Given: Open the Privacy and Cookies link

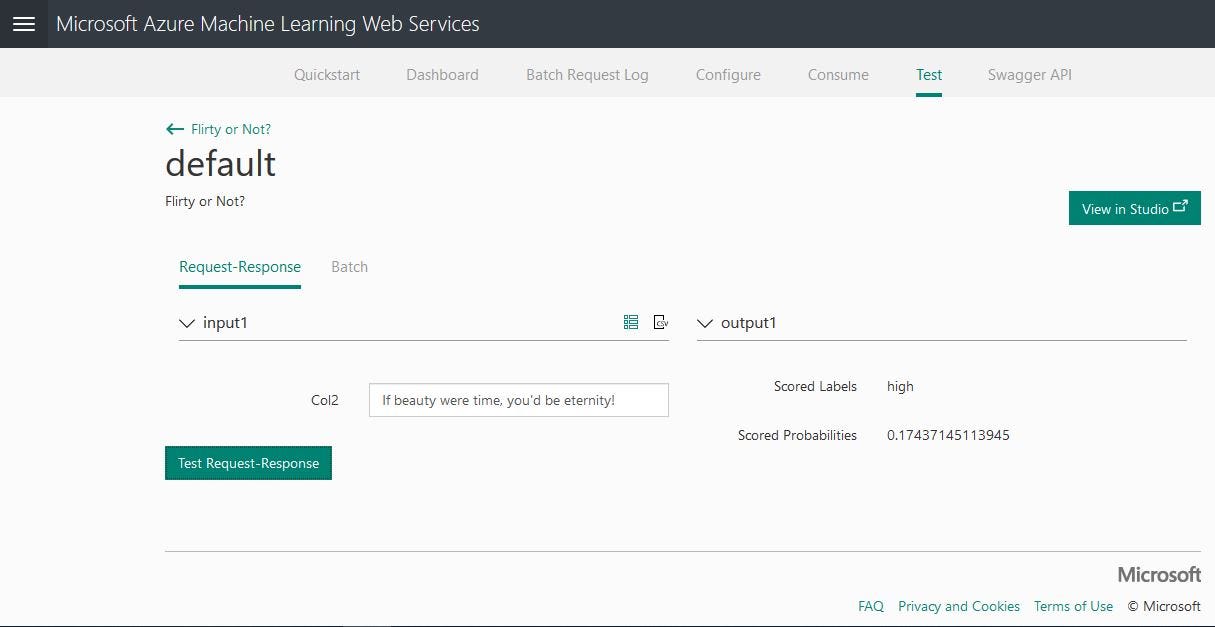Looking at the screenshot, I should click(959, 606).
